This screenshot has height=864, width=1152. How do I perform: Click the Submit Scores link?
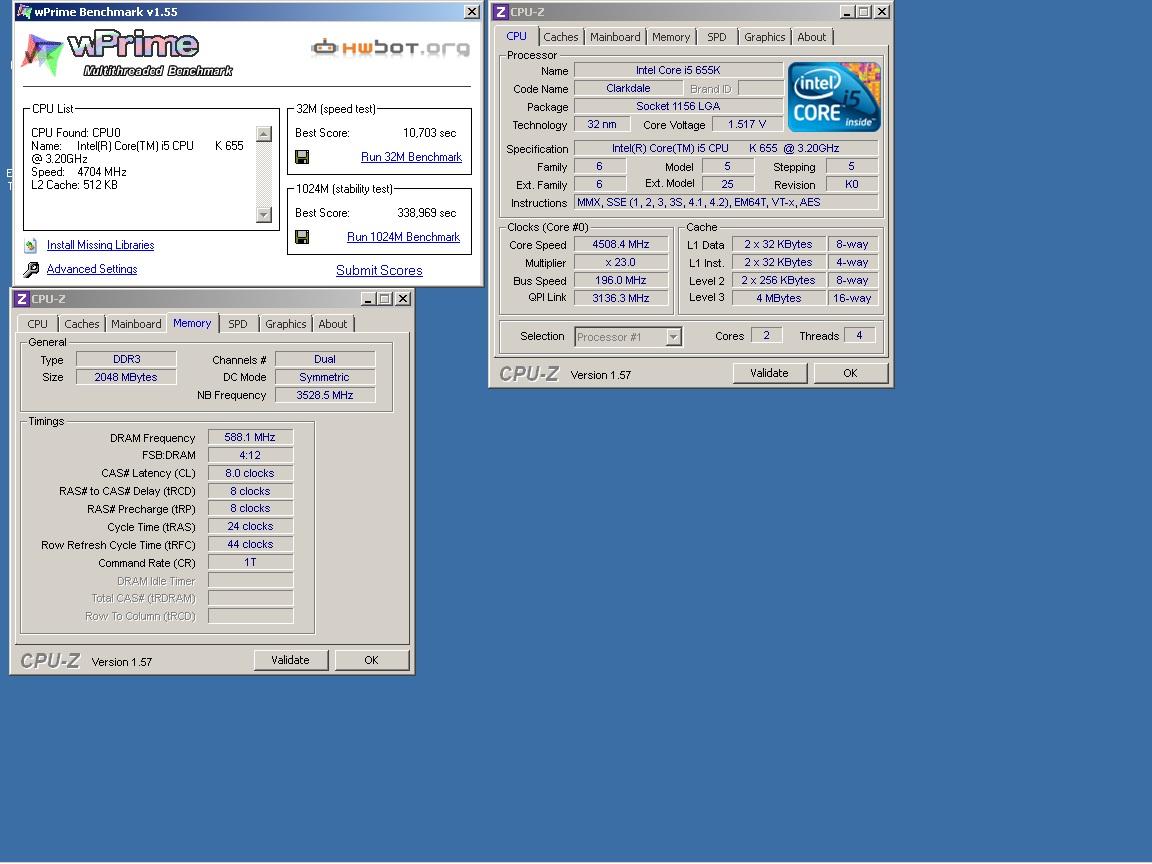click(379, 270)
